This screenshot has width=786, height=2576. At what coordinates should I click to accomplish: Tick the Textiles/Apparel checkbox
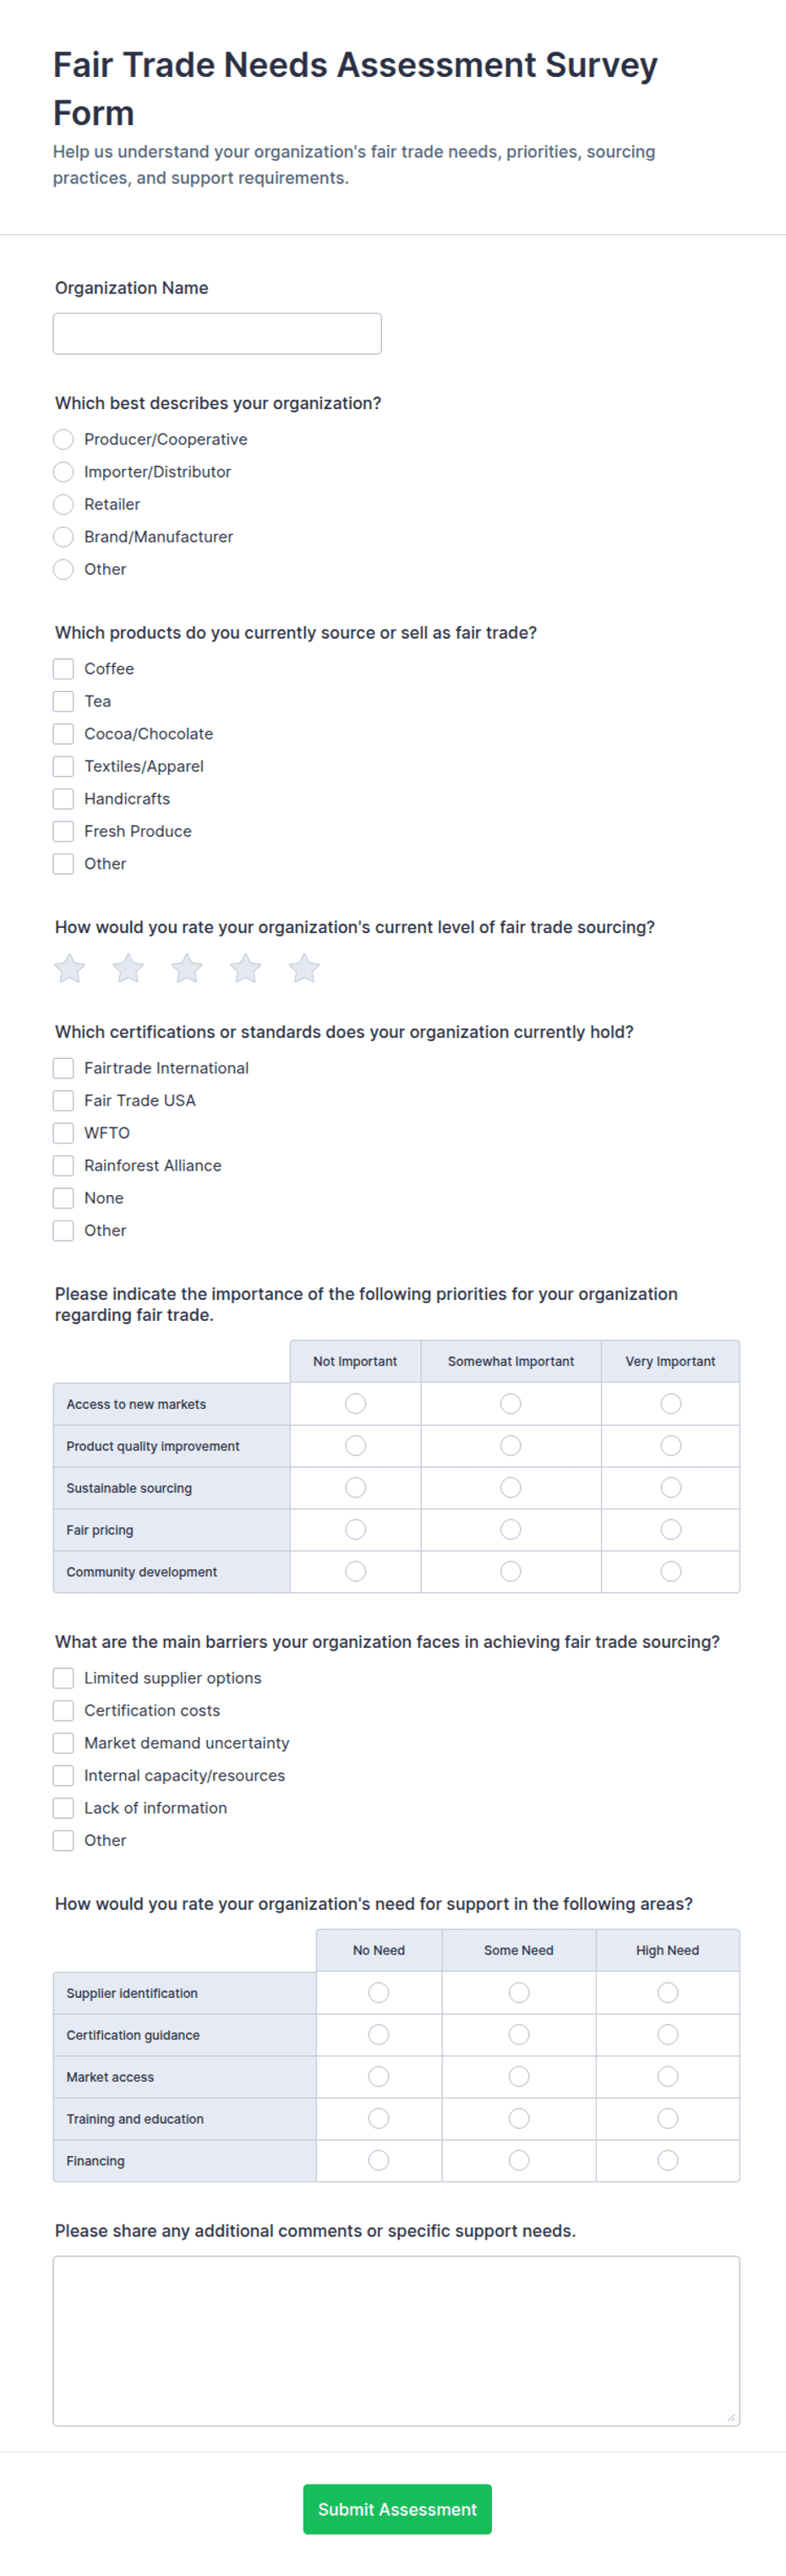tap(63, 766)
